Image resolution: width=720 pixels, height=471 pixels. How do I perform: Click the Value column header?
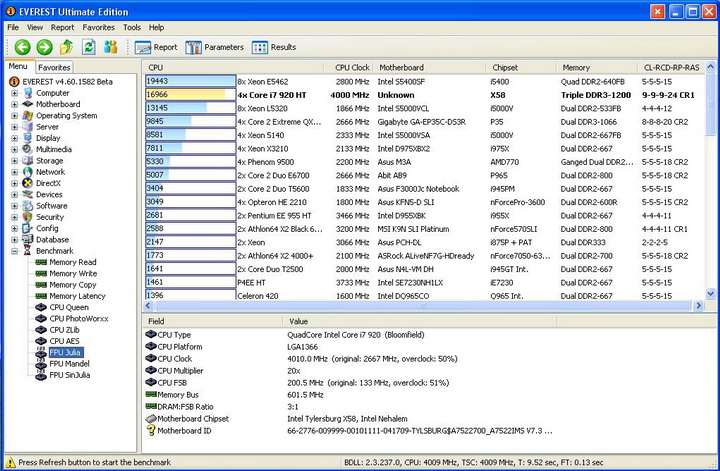click(420, 321)
